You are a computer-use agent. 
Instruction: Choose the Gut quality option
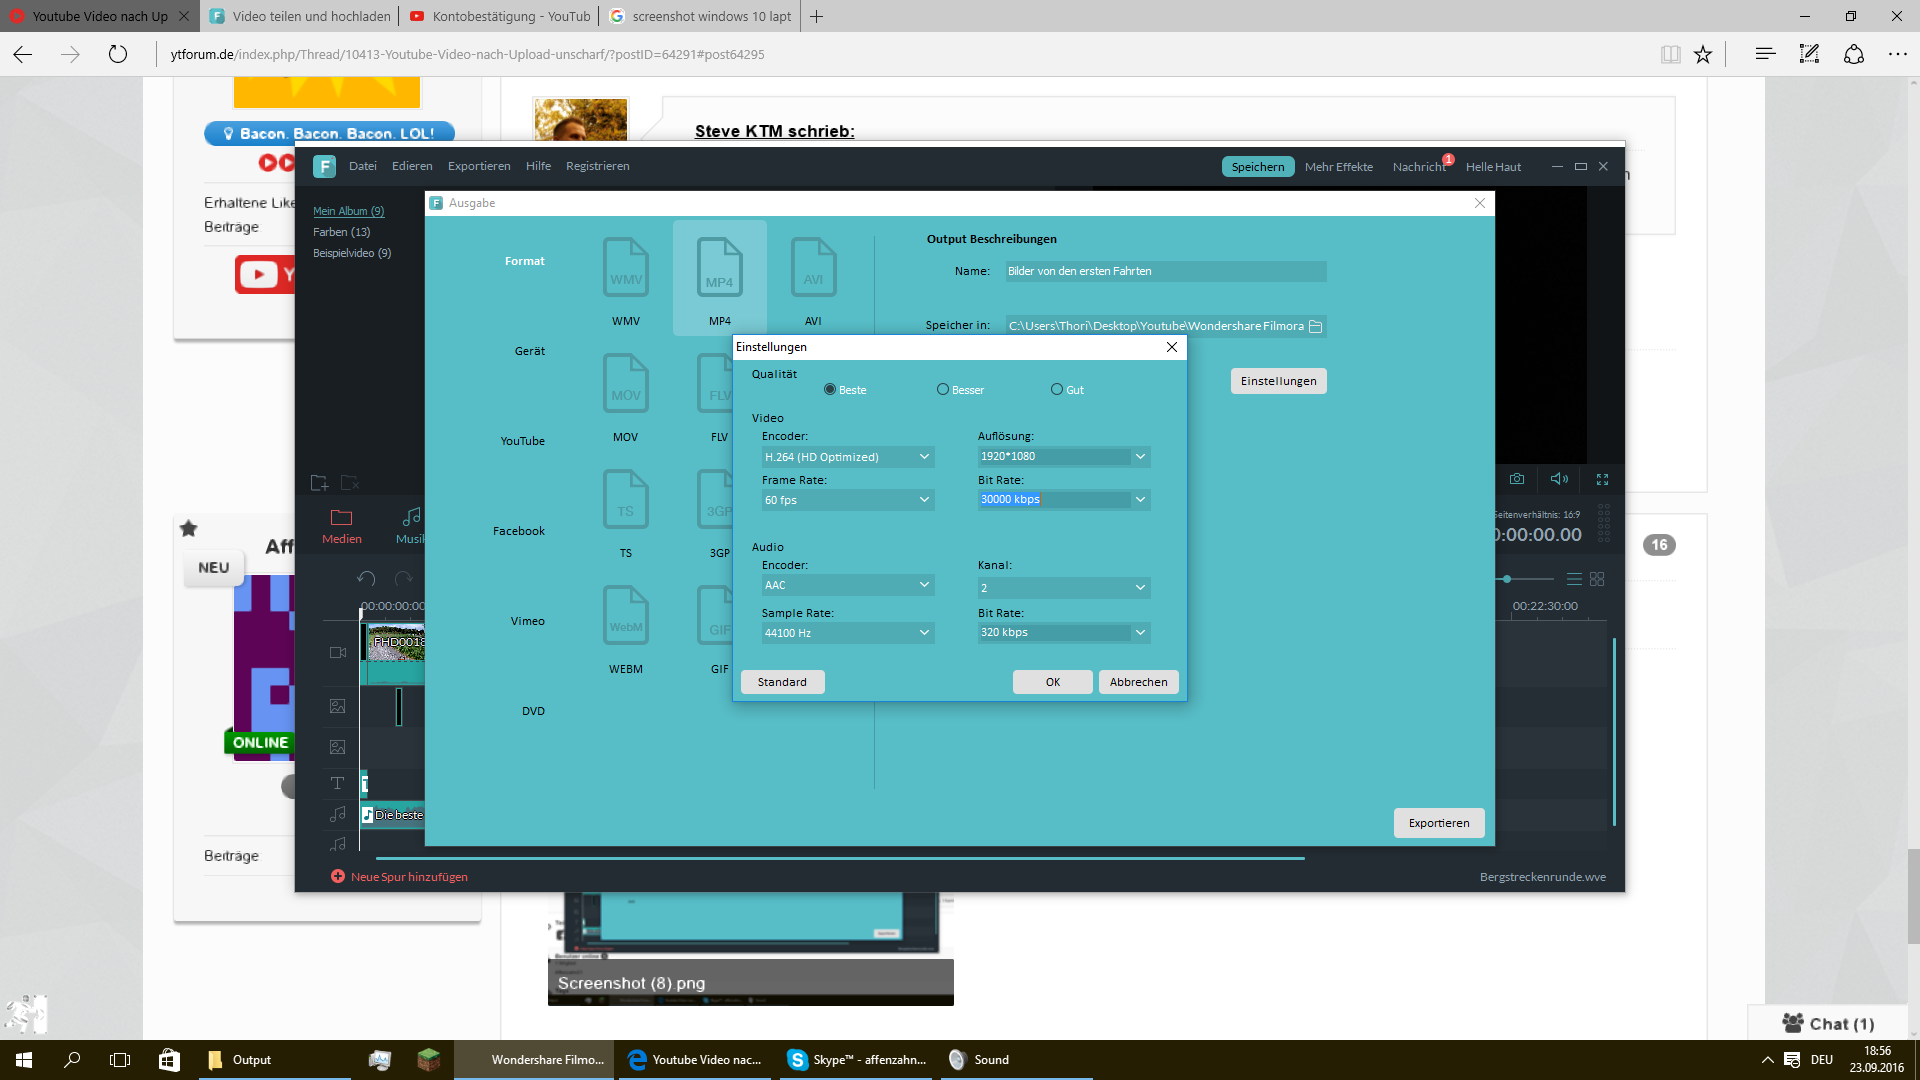coord(1057,390)
